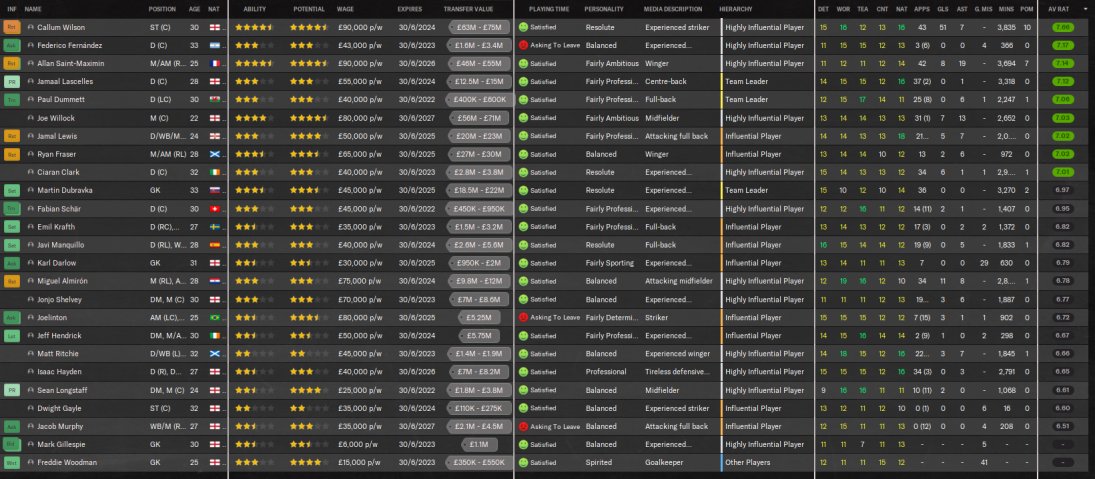1095x479 pixels.
Task: Open Isaac Hayden's player name
Action: click(x=59, y=372)
